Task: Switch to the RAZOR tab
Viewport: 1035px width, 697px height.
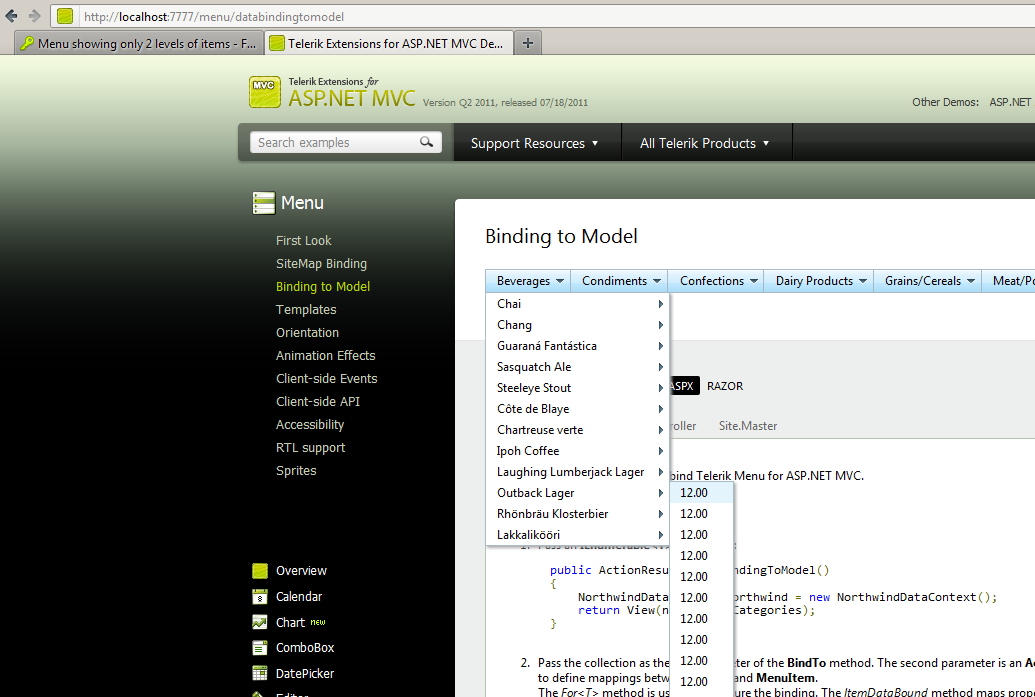Action: (725, 386)
